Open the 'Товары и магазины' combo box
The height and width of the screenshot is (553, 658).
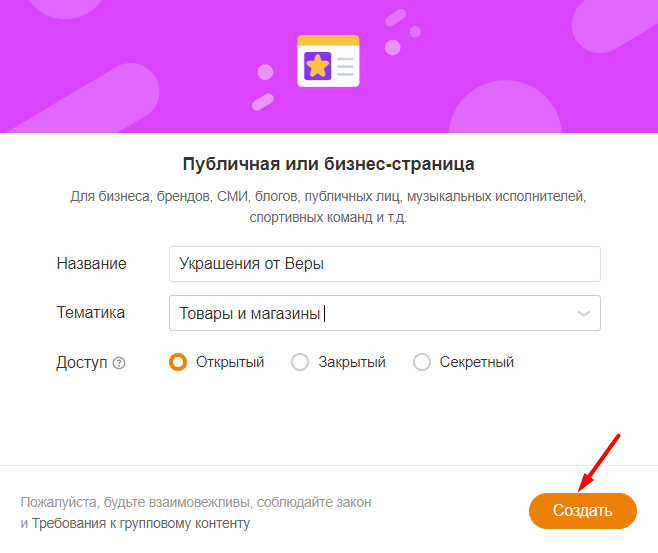point(370,313)
